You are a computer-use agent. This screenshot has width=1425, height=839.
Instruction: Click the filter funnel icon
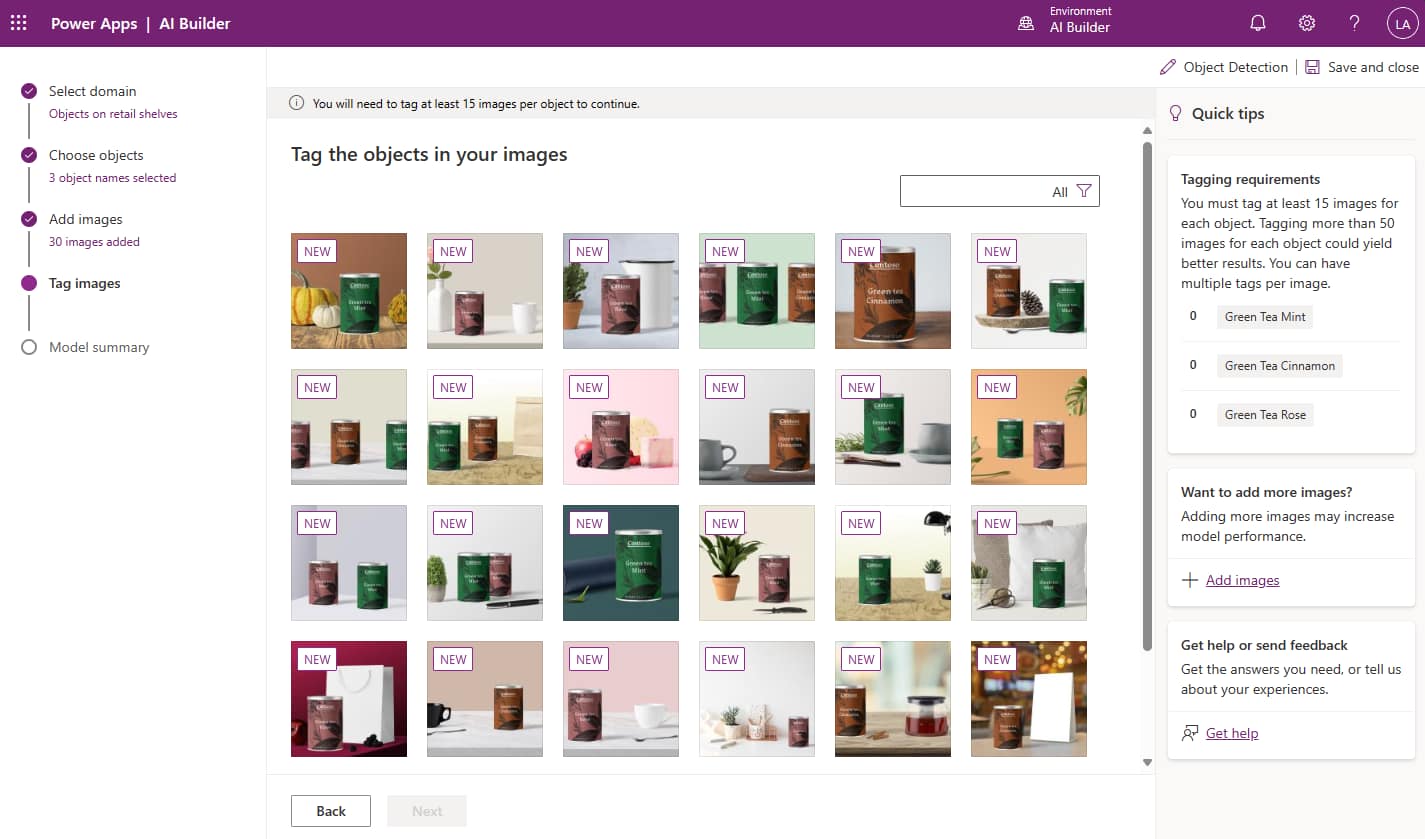pos(1084,191)
